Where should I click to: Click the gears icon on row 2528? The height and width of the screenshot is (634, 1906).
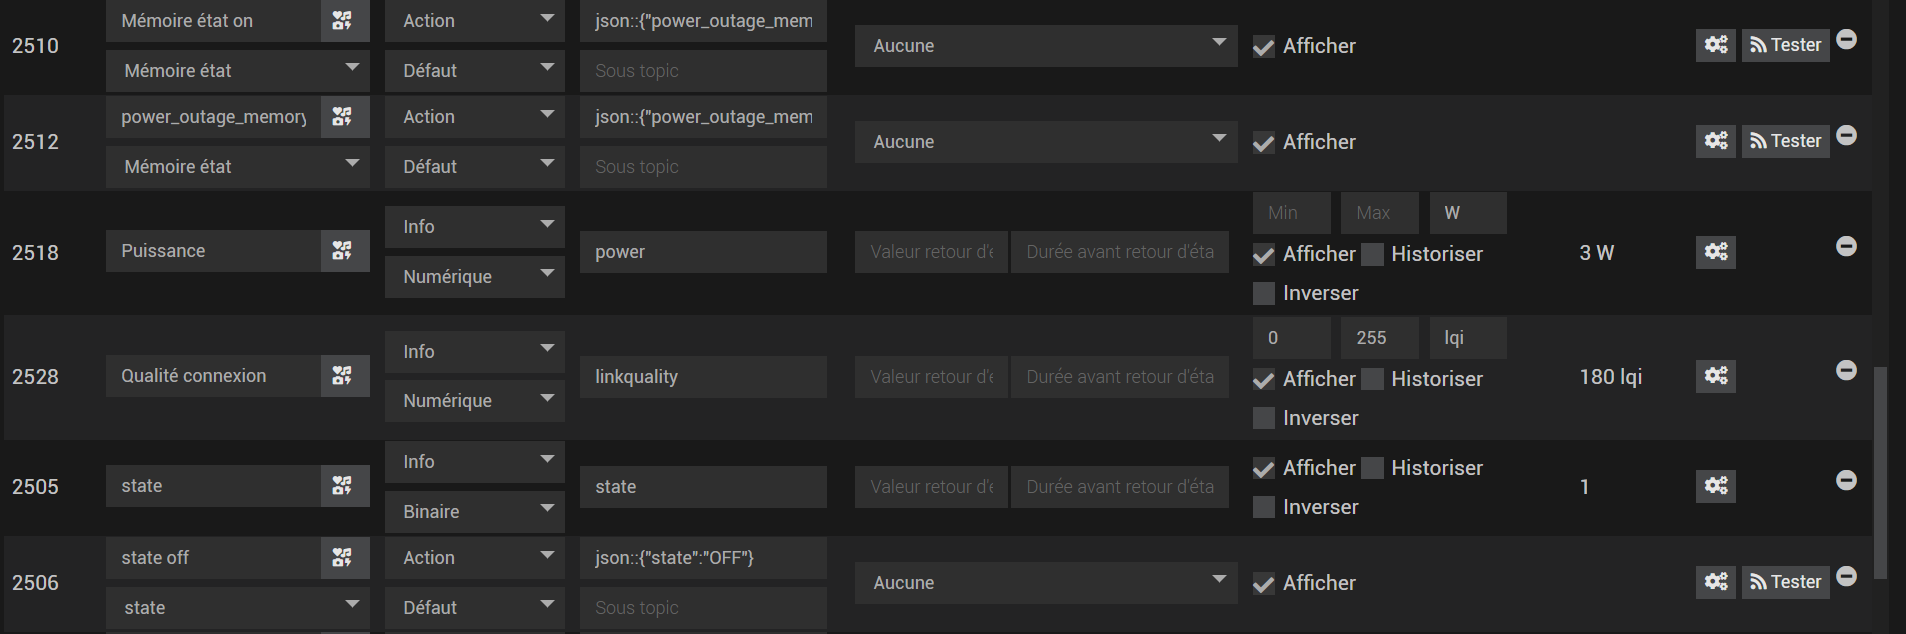(1715, 376)
